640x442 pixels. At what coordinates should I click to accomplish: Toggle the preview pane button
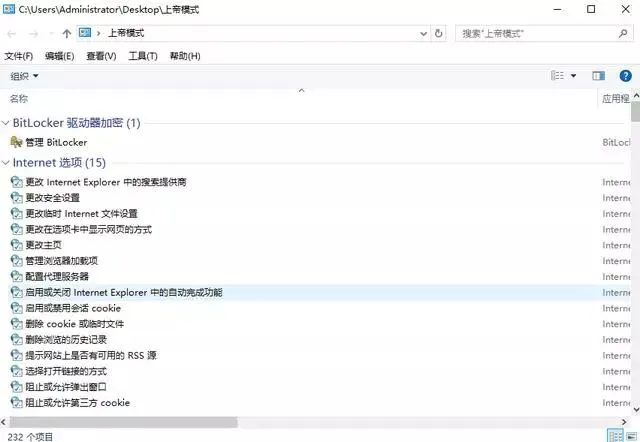tap(598, 76)
